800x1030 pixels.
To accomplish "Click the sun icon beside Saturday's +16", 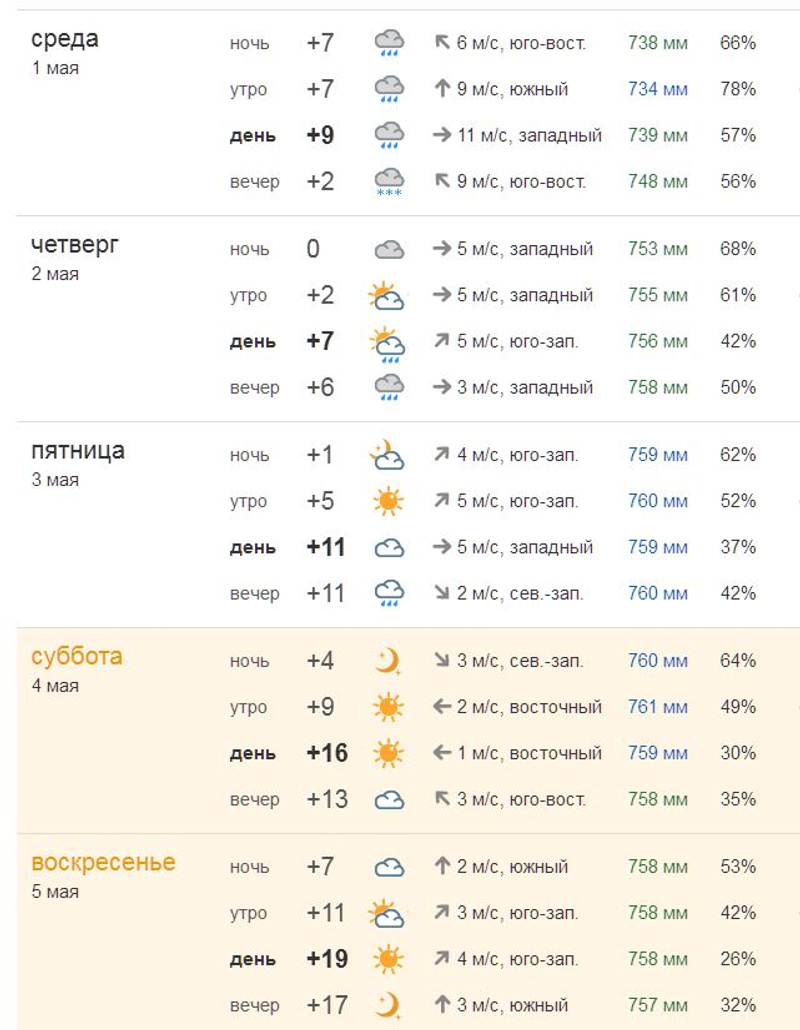I will pyautogui.click(x=388, y=753).
